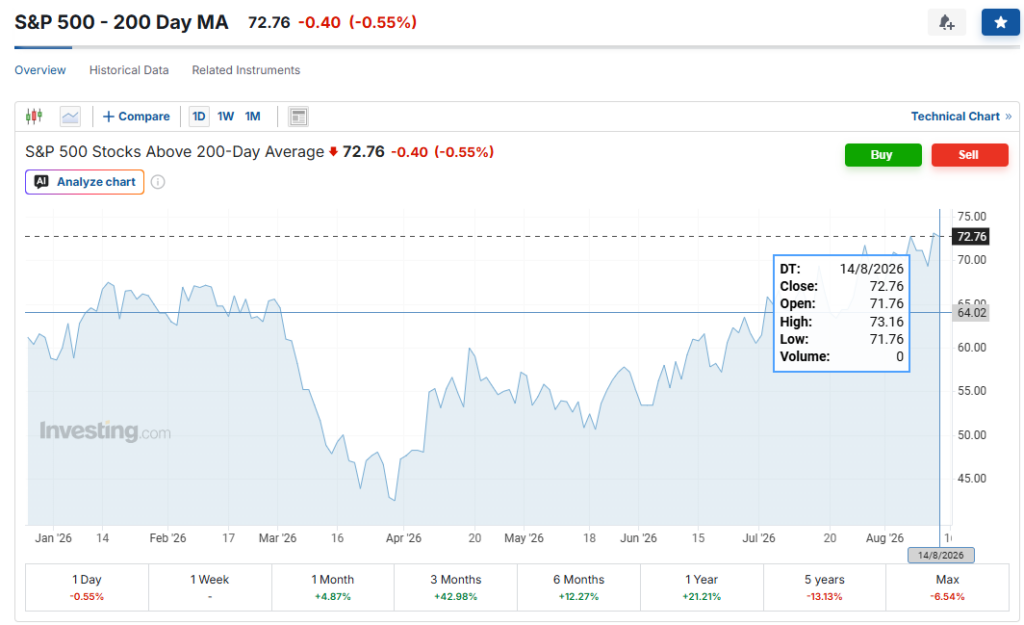This screenshot has width=1024, height=625.
Task: Select the 1 Week time range
Action: point(210,587)
